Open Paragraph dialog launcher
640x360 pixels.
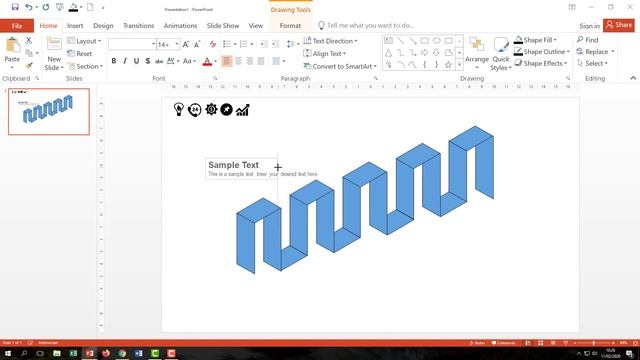coord(376,78)
